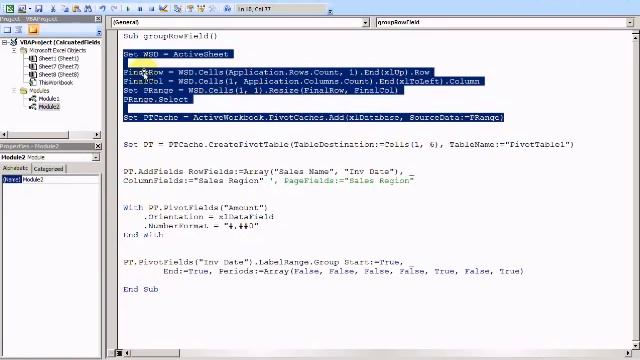Open the (General) object dropdown
This screenshot has width=640, height=360.
coord(365,22)
